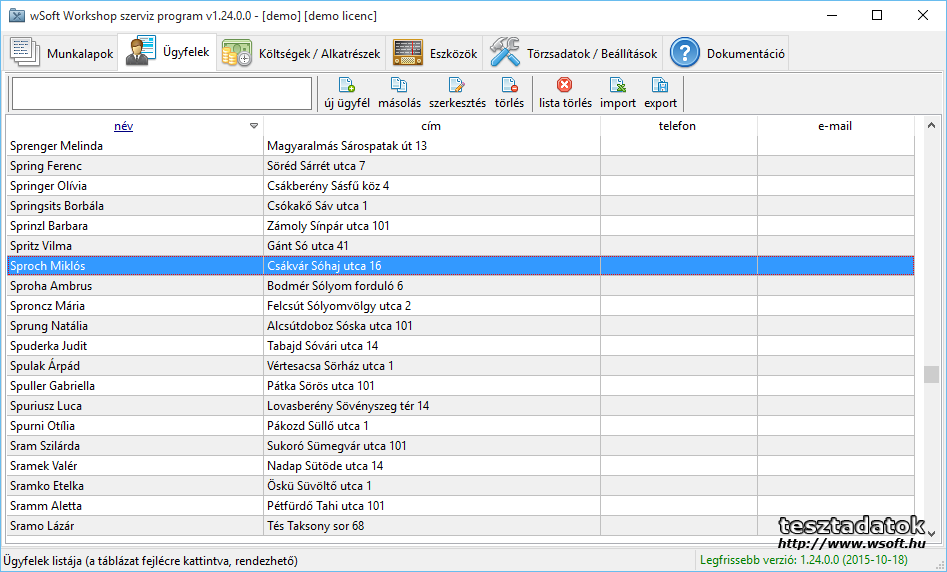
Task: Click the import icon in toolbar
Action: (x=618, y=86)
